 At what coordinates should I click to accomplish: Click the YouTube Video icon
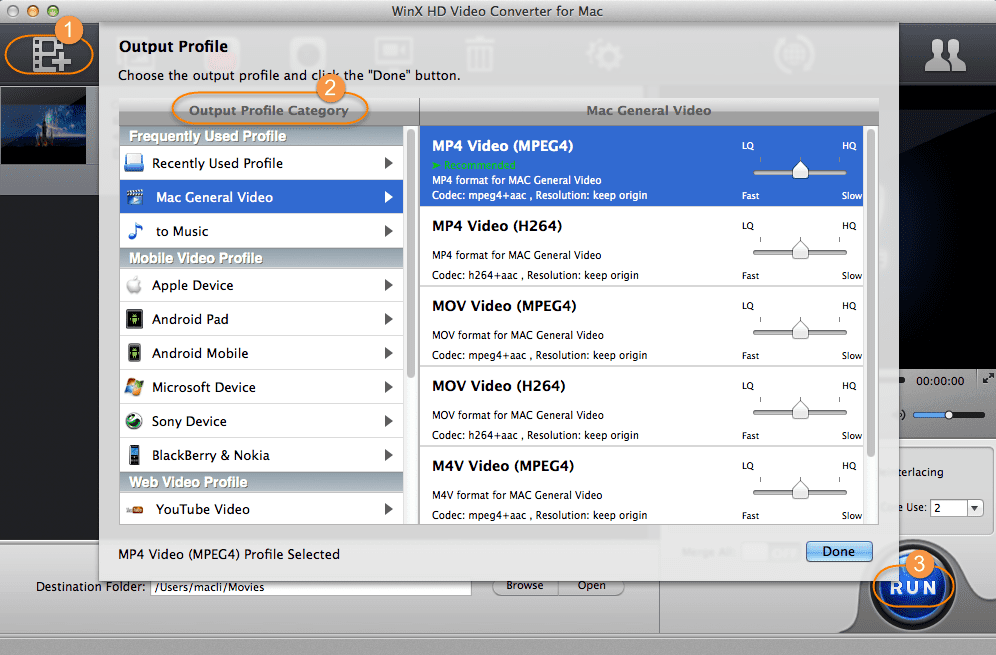pyautogui.click(x=134, y=509)
